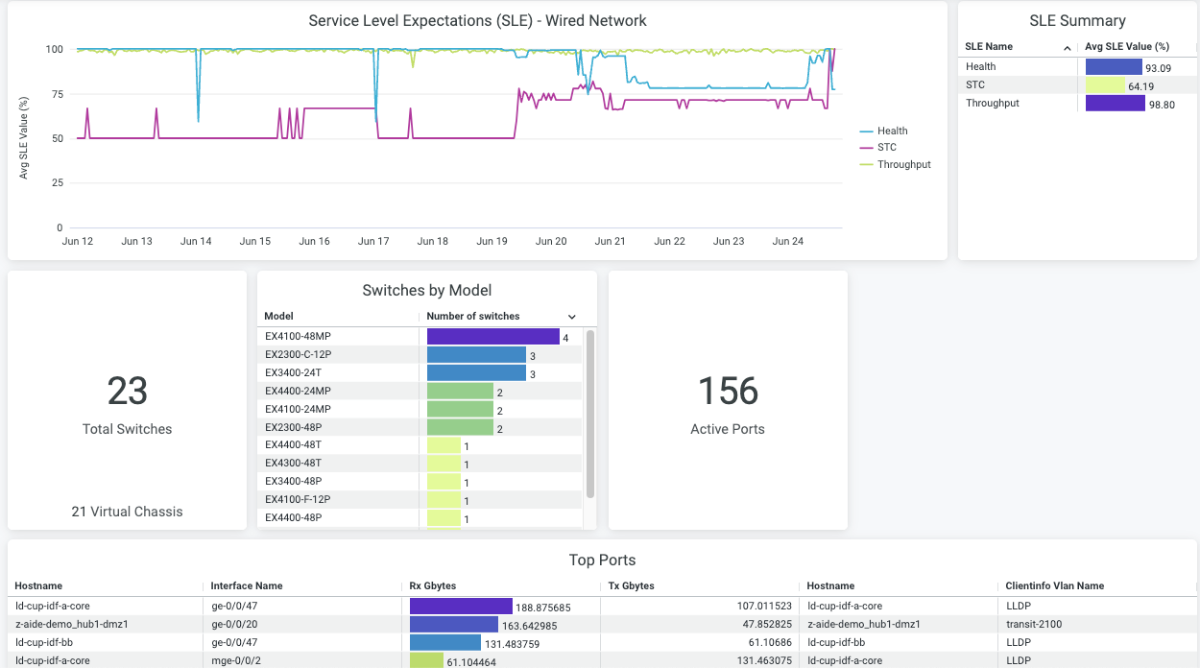Sort the table by the Model column
This screenshot has width=1200, height=668.
point(278,315)
